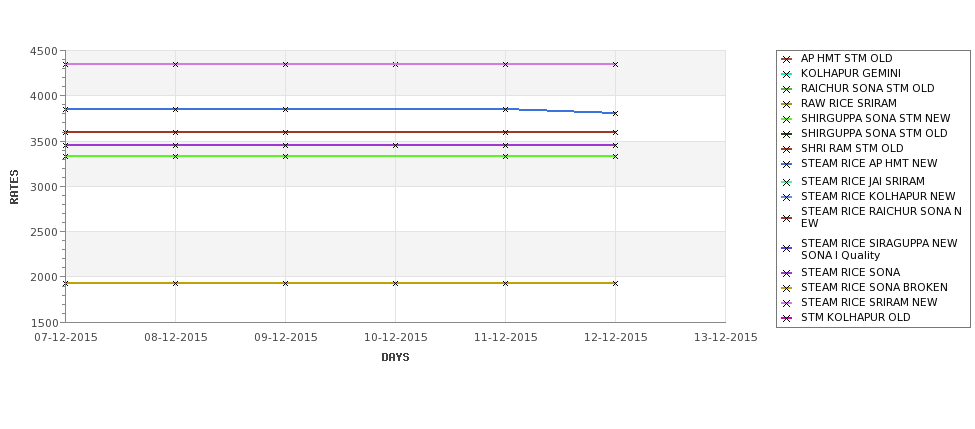The height and width of the screenshot is (429, 975).
Task: Select STEAM RICE KOLHAPUR NEW legend label
Action: tap(878, 196)
